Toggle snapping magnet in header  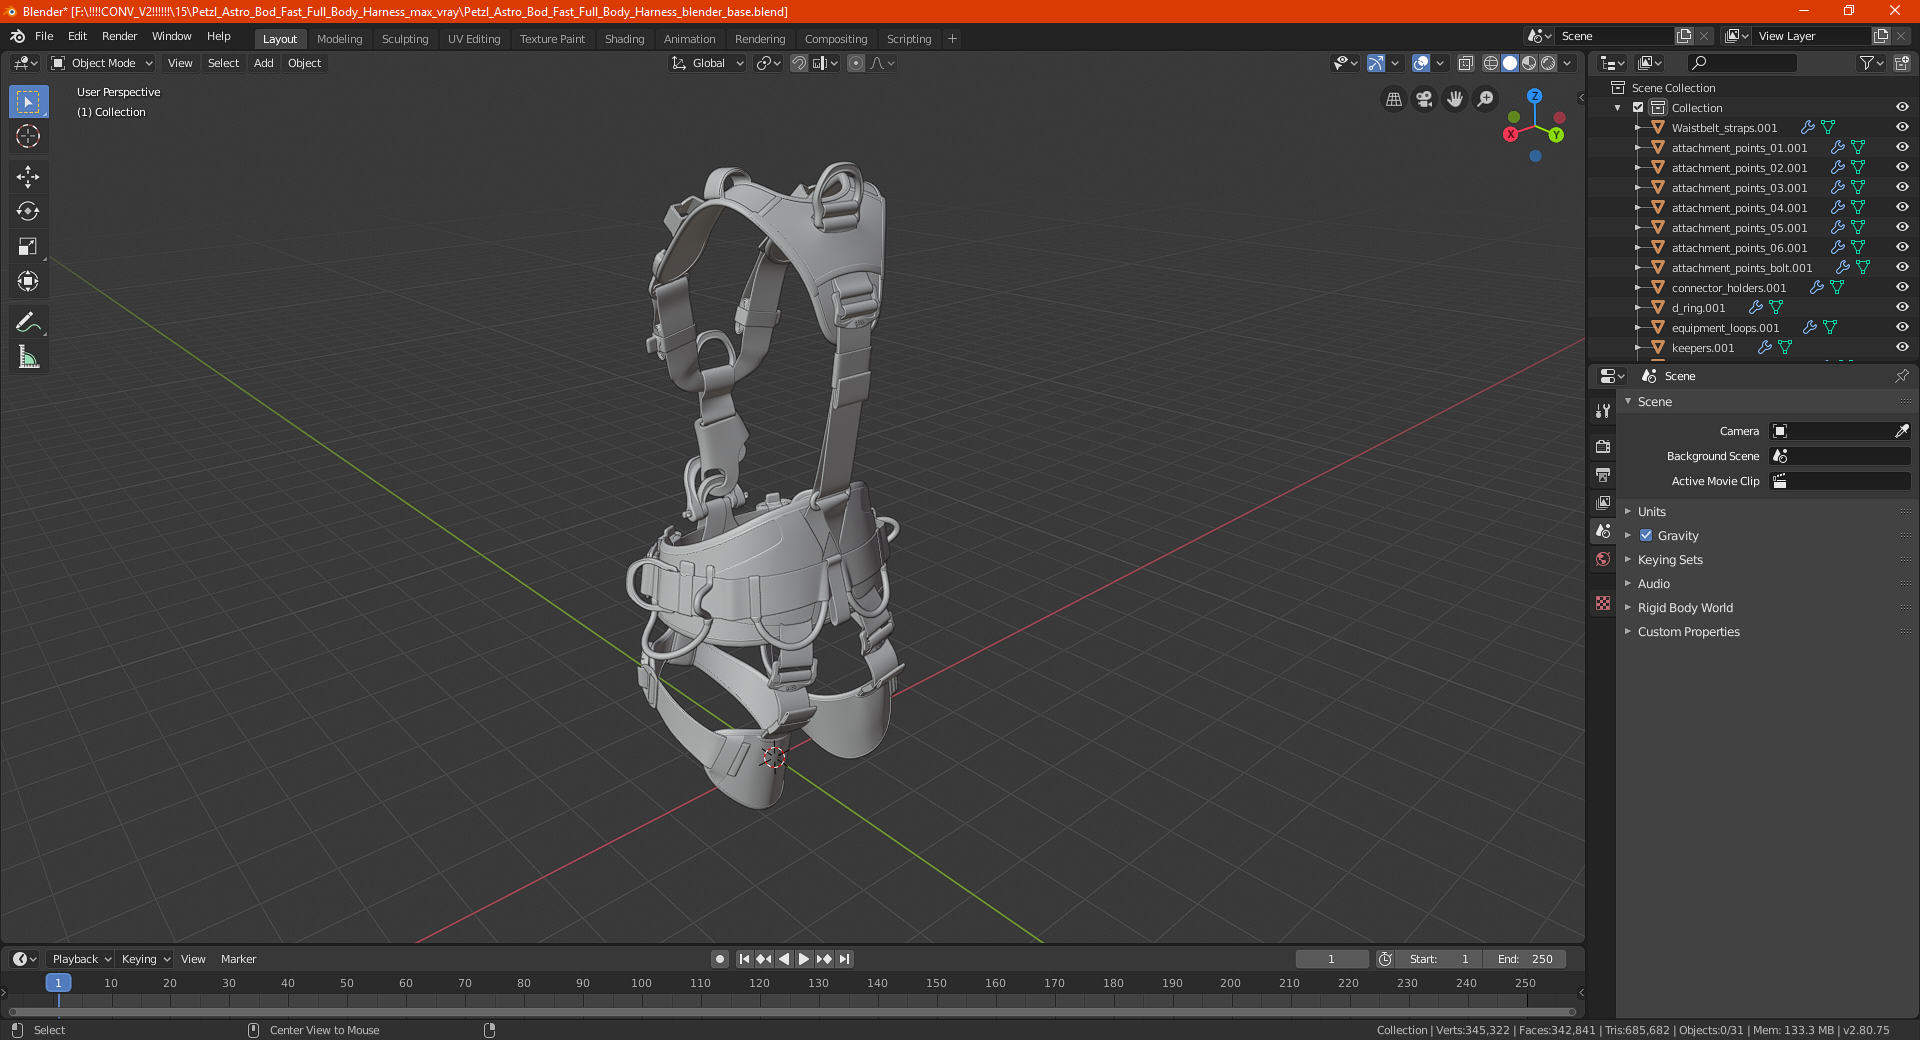pos(799,63)
